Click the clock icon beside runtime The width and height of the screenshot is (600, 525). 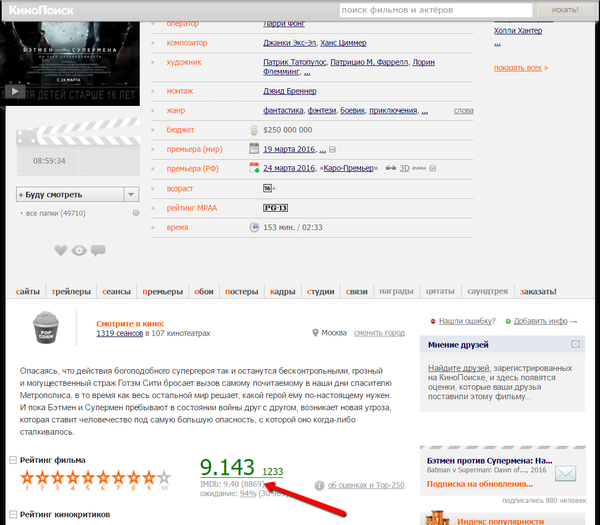point(254,227)
